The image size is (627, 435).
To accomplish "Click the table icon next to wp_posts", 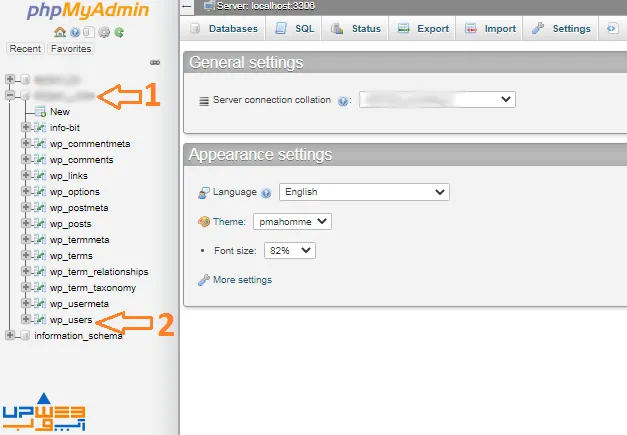I will coord(40,223).
